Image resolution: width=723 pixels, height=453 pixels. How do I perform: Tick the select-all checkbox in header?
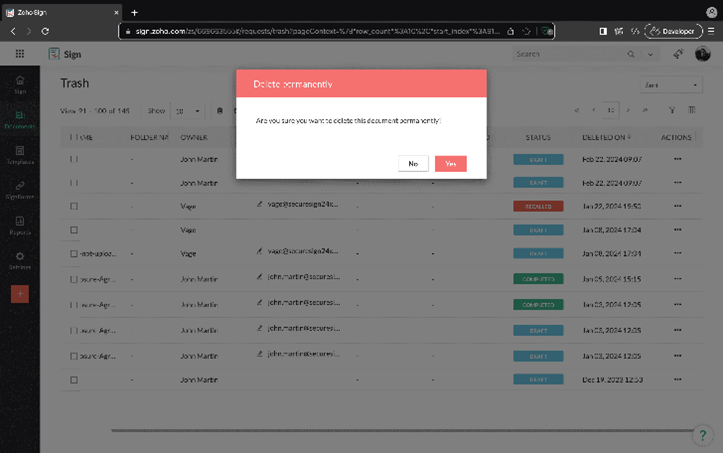coord(73,137)
